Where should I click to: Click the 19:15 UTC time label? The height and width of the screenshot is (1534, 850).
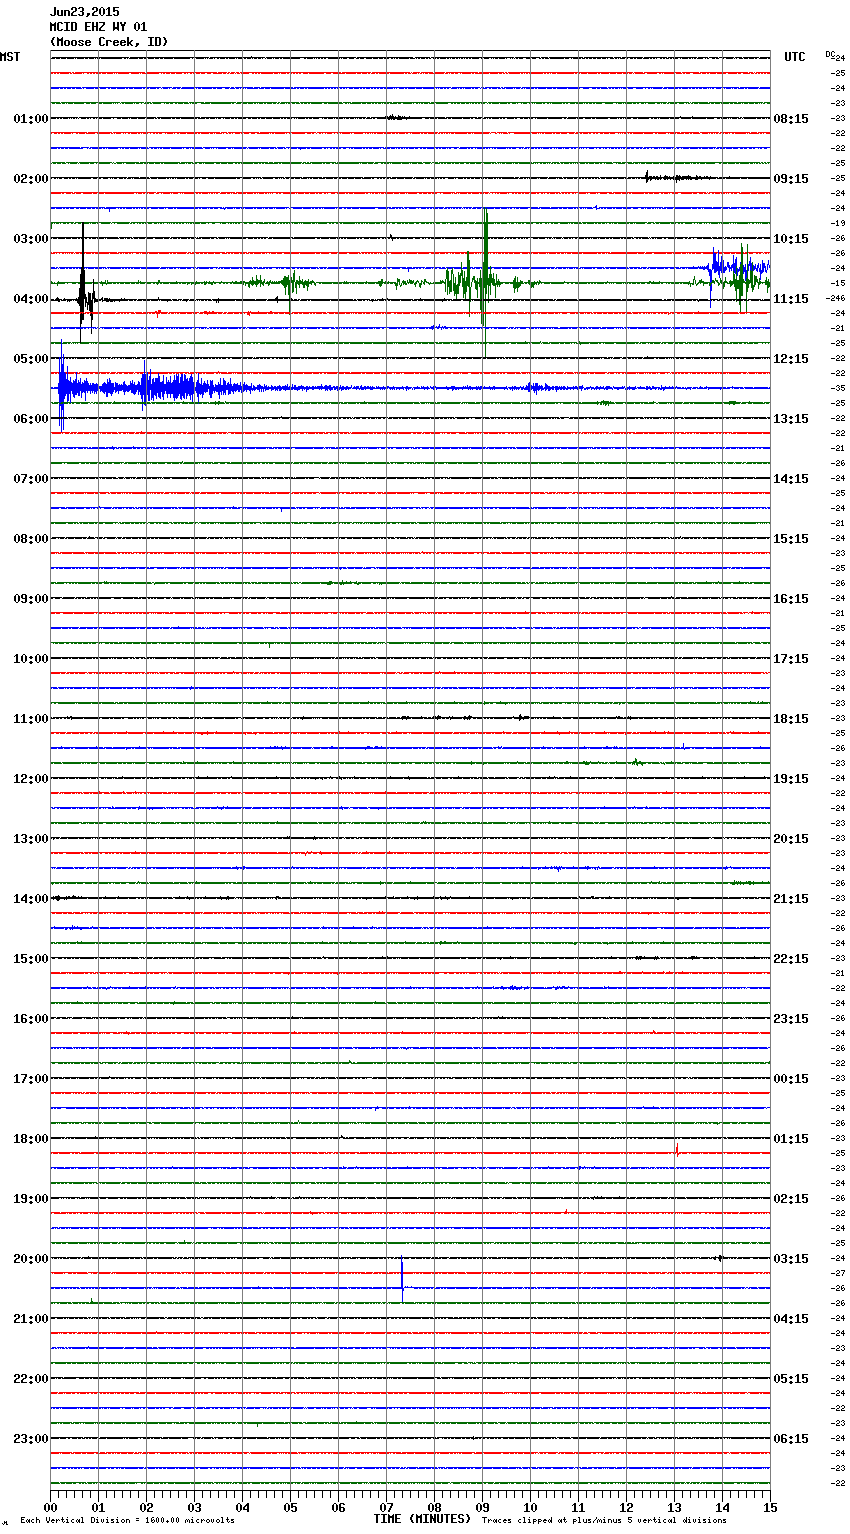pyautogui.click(x=791, y=779)
